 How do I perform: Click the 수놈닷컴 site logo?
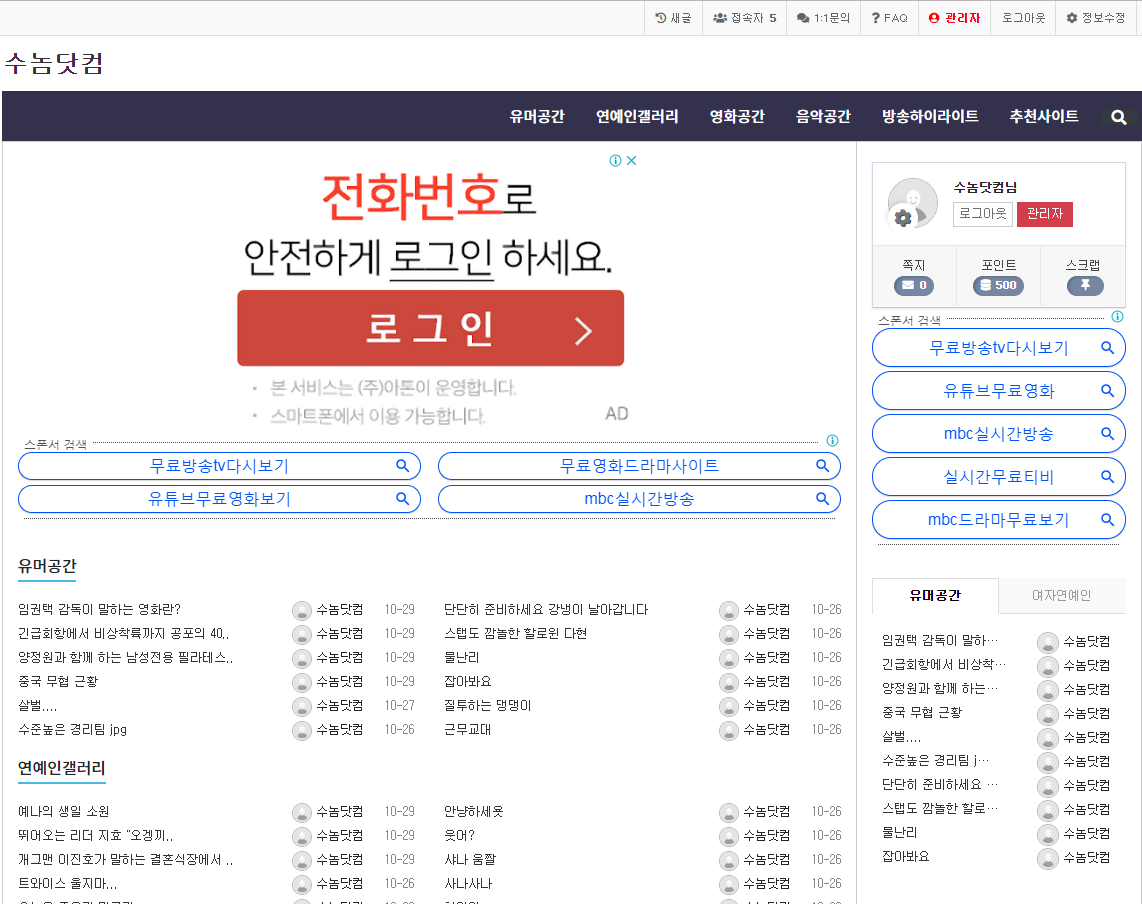coord(54,63)
